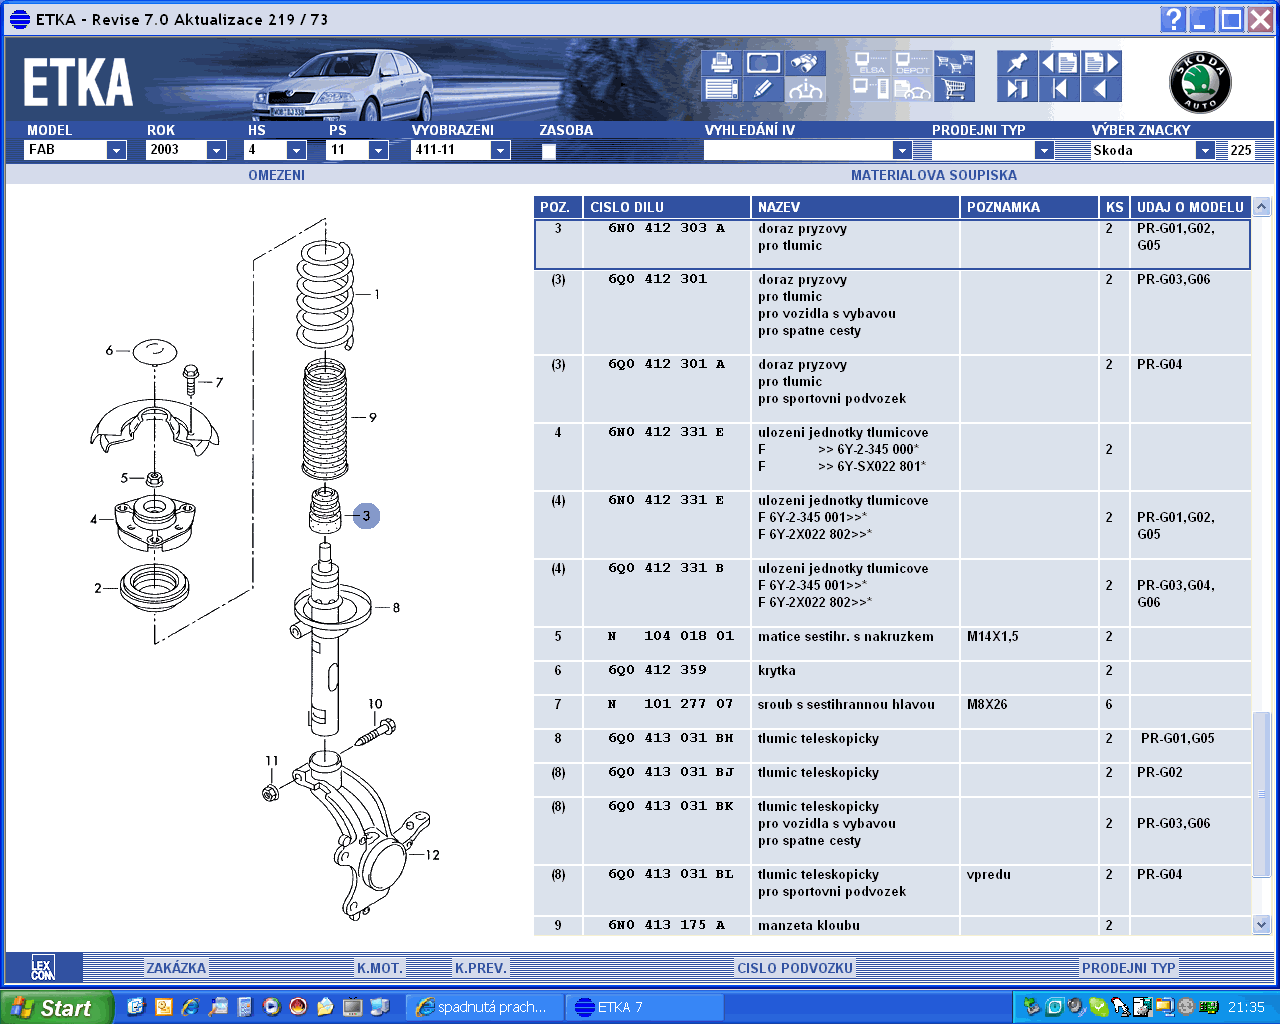Select part number 6Q0 412 301 A
This screenshot has width=1280, height=1024.
click(666, 365)
